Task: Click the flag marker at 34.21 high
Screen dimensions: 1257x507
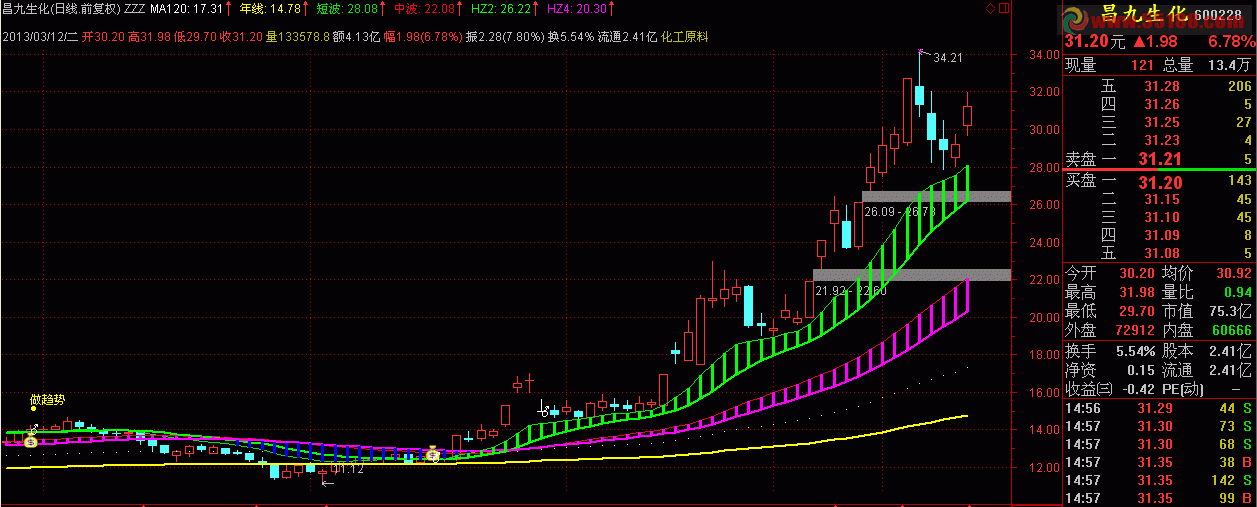Action: point(922,52)
